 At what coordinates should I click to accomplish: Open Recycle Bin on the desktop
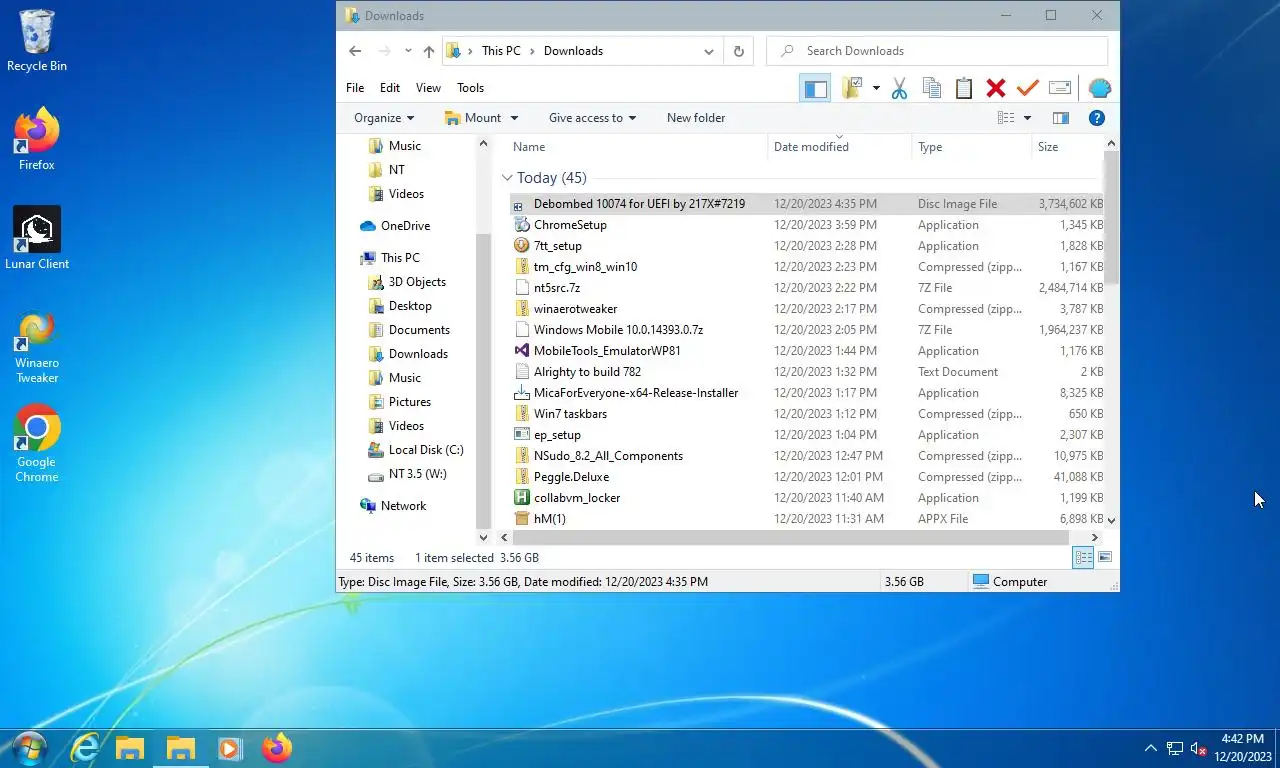click(37, 41)
